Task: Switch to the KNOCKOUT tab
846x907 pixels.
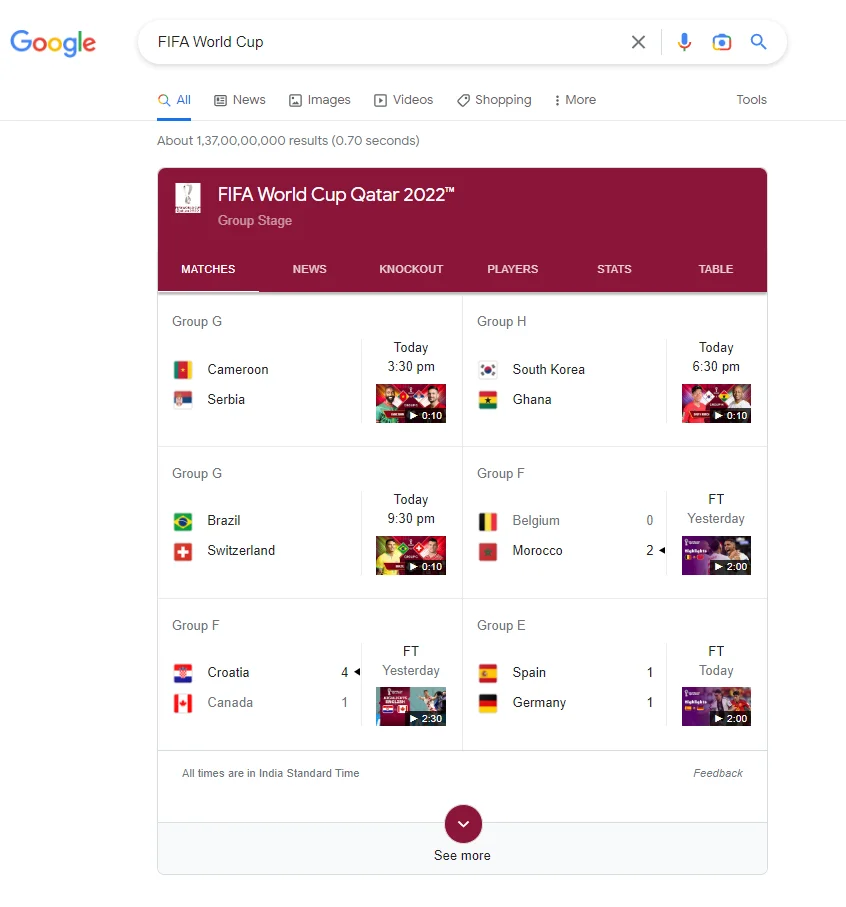Action: click(411, 269)
